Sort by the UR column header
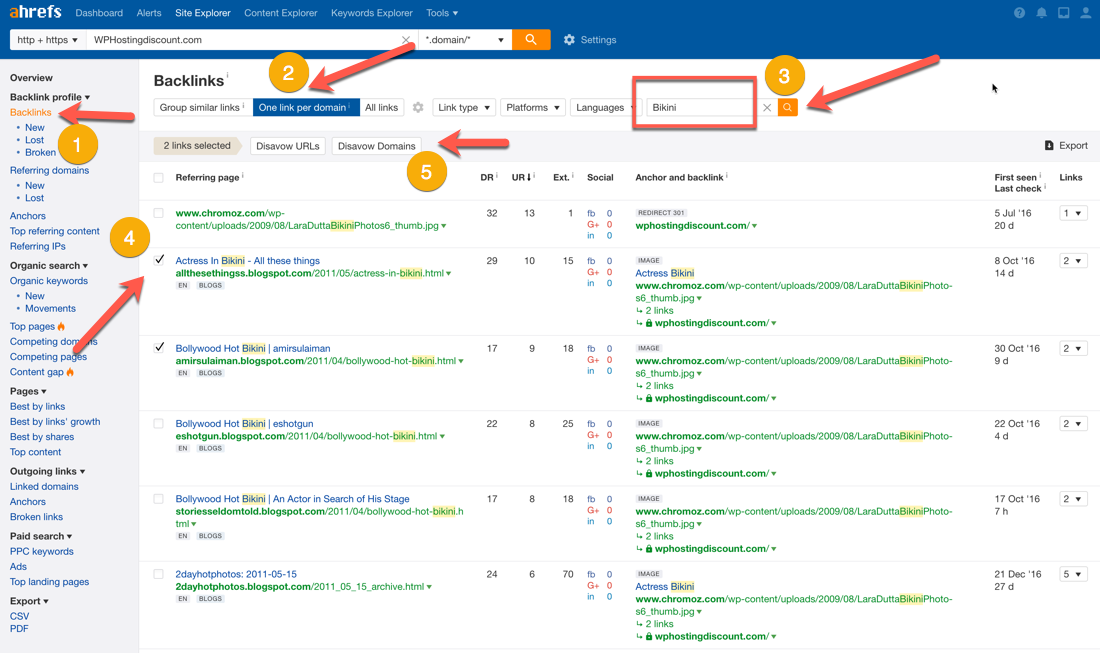Image resolution: width=1100 pixels, height=653 pixels. (x=521, y=177)
